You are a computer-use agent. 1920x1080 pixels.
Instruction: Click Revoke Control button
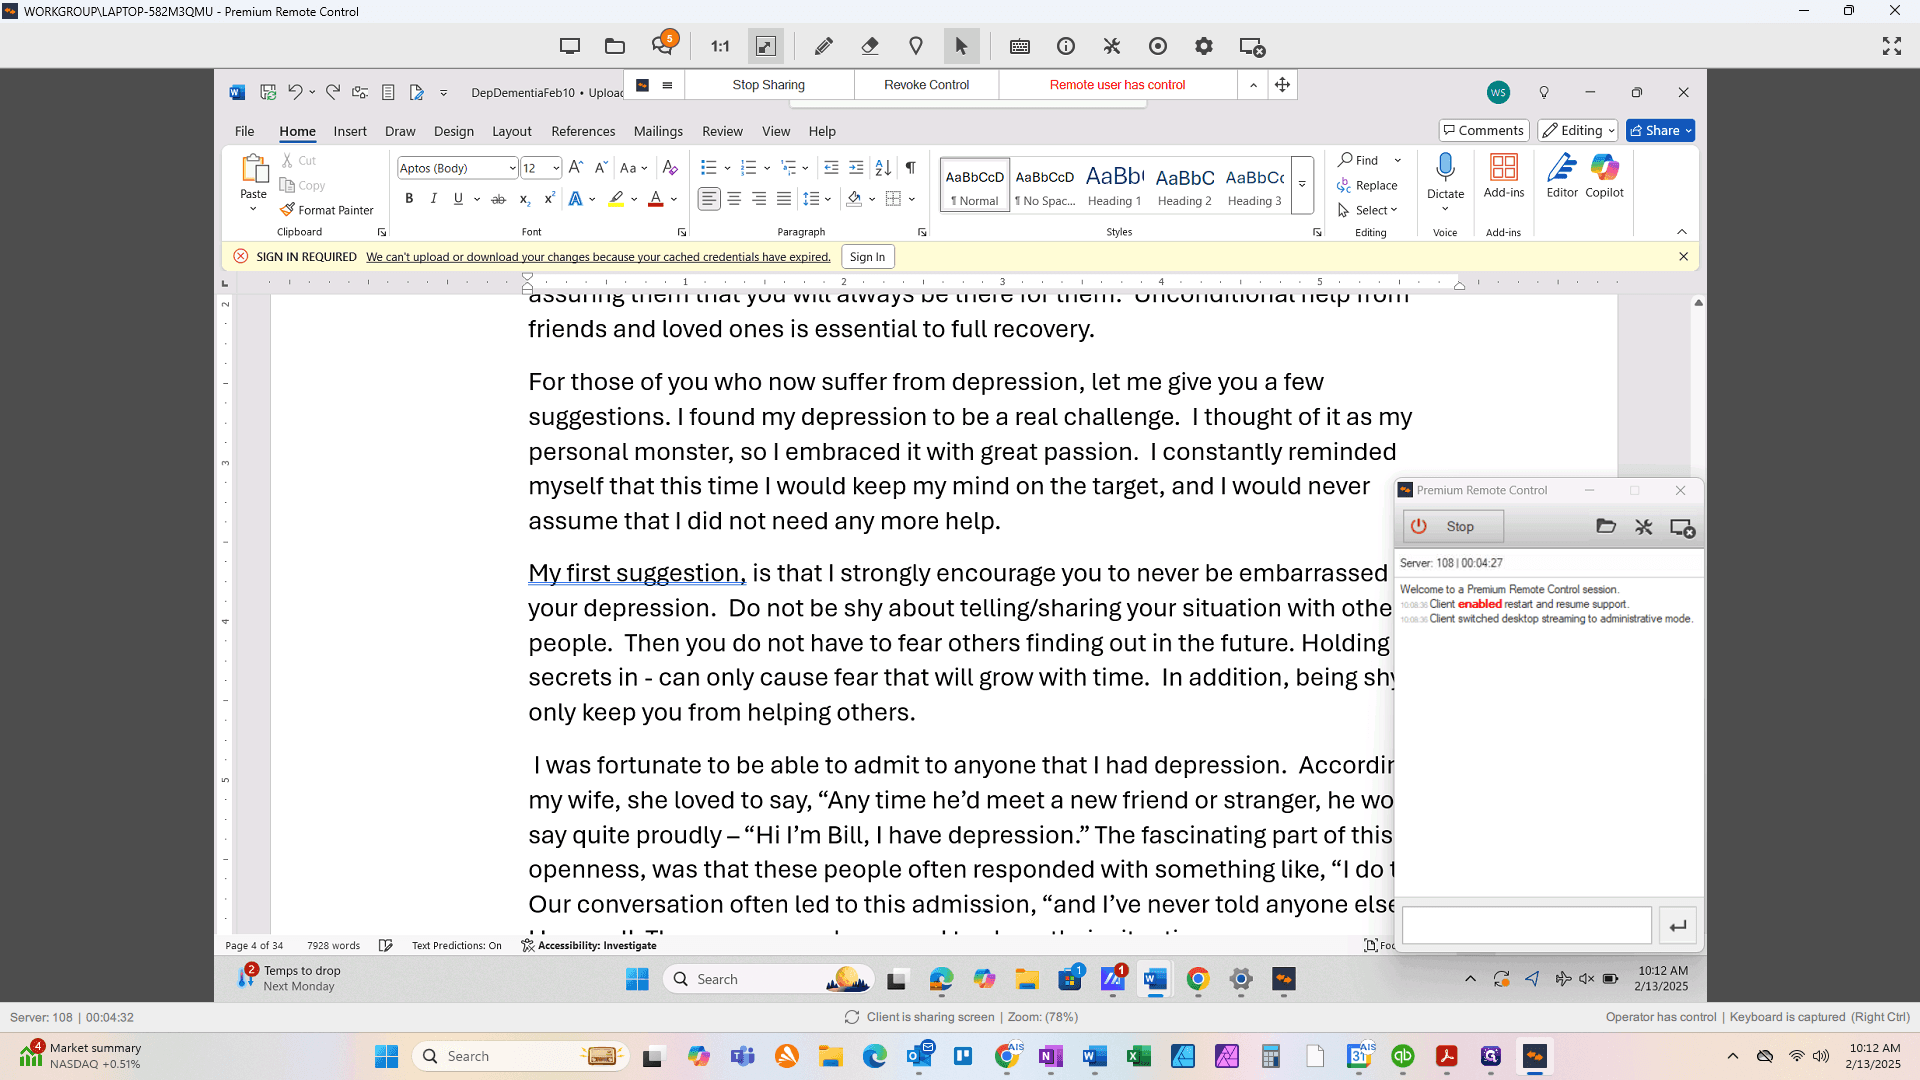(x=926, y=85)
